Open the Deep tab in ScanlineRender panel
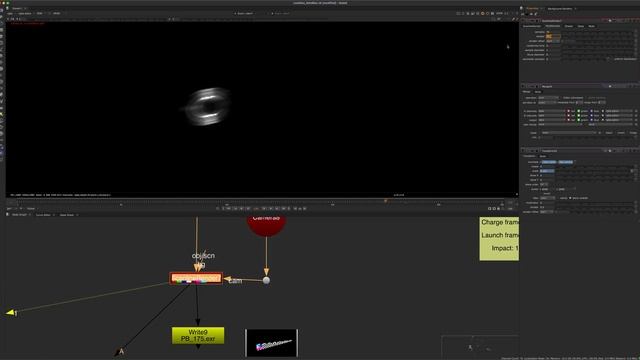Image resolution: width=640 pixels, height=360 pixels. 580,26
